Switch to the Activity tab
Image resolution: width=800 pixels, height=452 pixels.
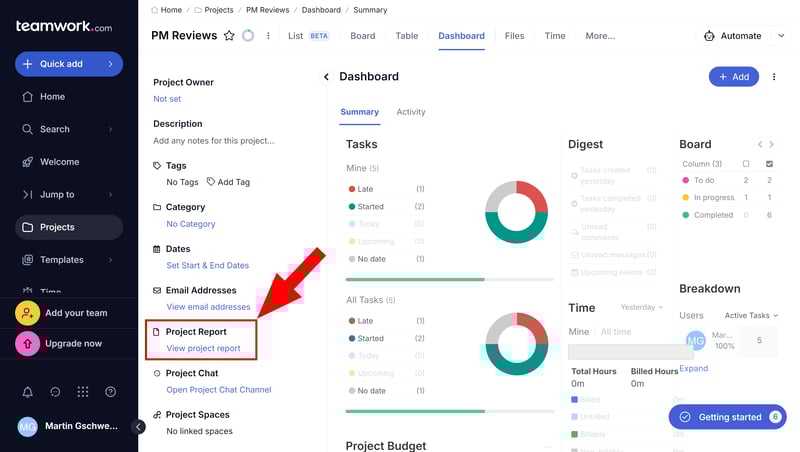click(411, 112)
